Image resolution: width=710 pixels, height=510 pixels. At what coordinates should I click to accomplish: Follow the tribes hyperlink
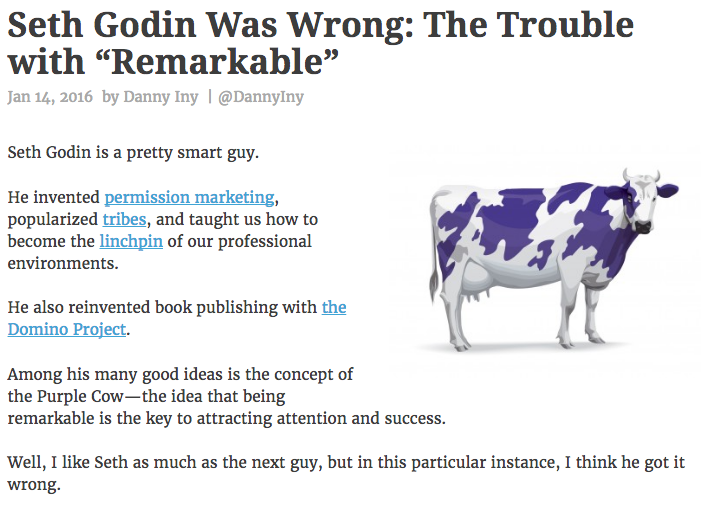pos(125,220)
